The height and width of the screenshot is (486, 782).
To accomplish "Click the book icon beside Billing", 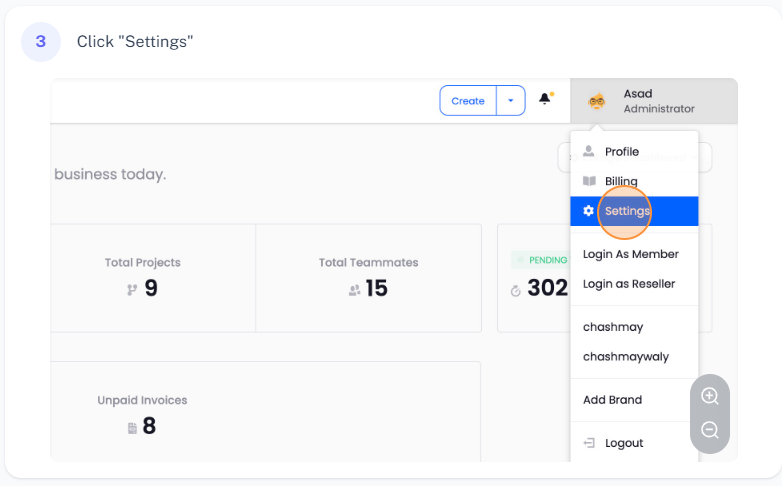I will 589,181.
